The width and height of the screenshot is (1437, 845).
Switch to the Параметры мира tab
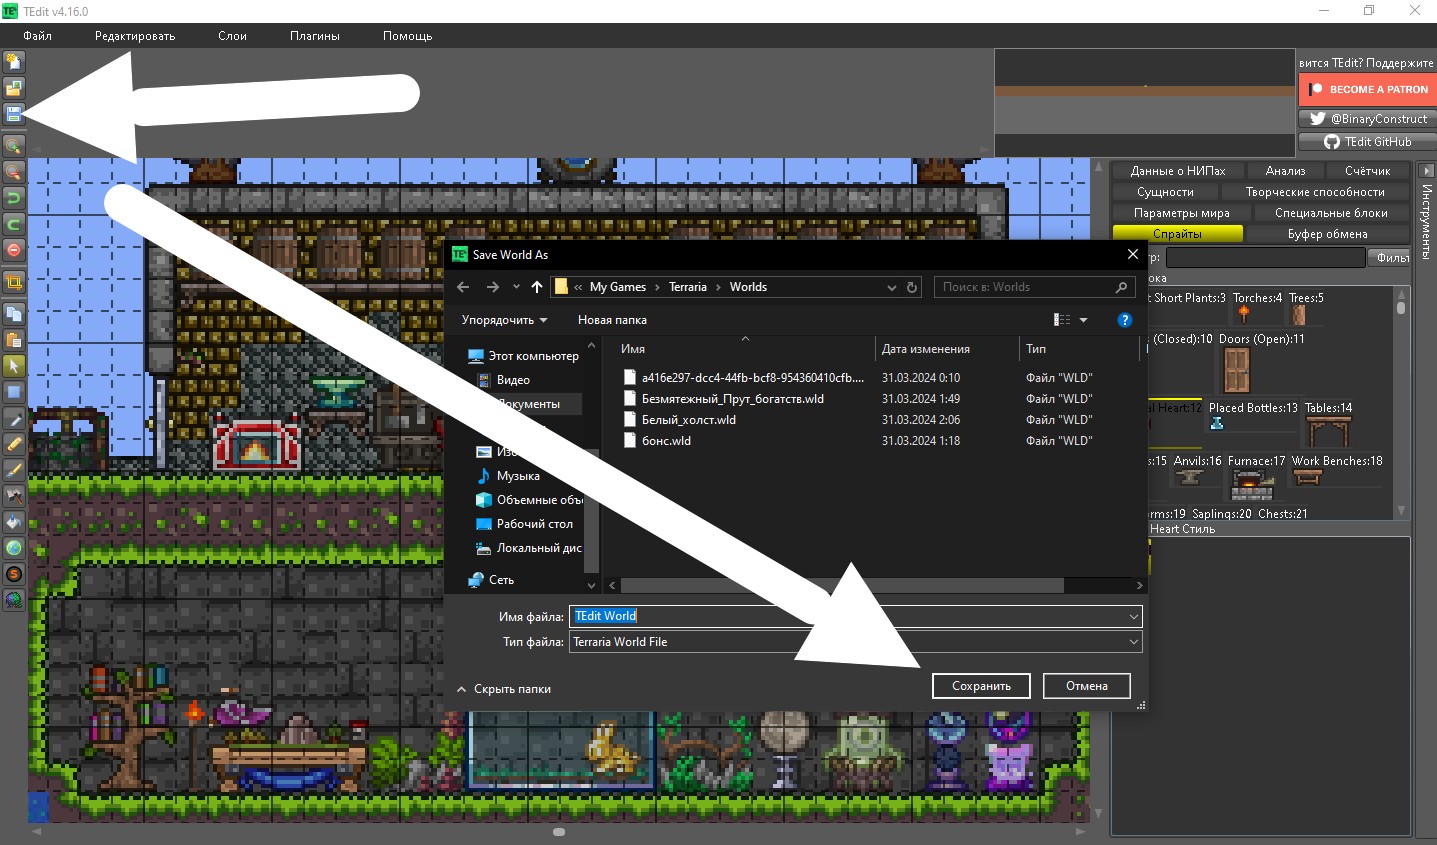1182,213
